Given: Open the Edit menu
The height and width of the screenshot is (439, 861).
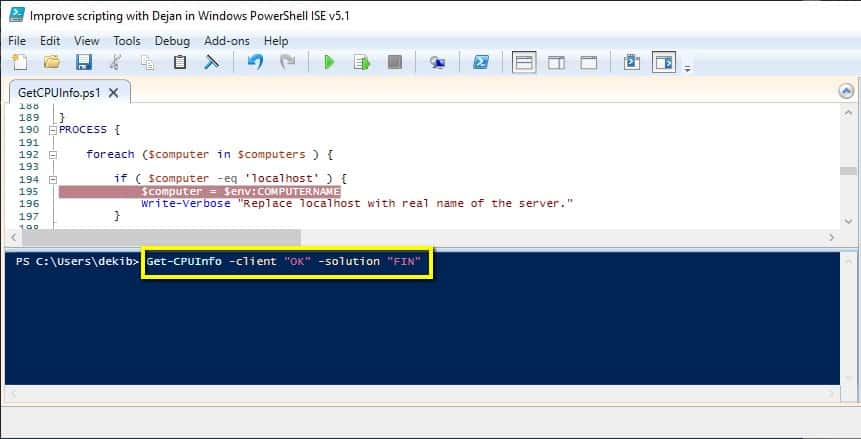Looking at the screenshot, I should pos(50,41).
